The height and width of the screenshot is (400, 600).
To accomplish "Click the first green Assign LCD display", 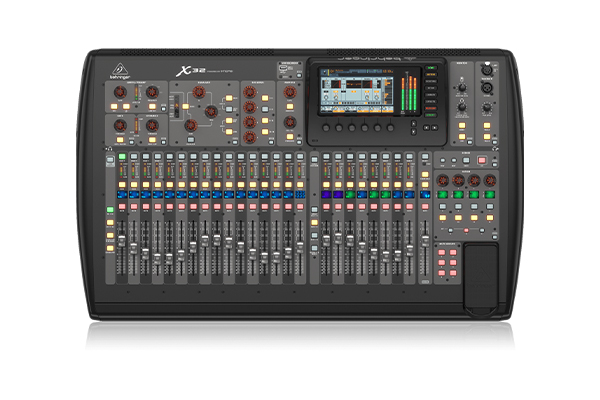I will (x=443, y=195).
